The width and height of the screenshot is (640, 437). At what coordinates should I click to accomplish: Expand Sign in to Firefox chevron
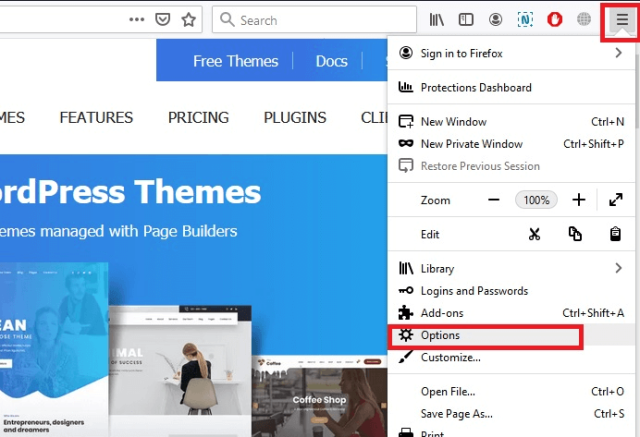click(x=618, y=53)
